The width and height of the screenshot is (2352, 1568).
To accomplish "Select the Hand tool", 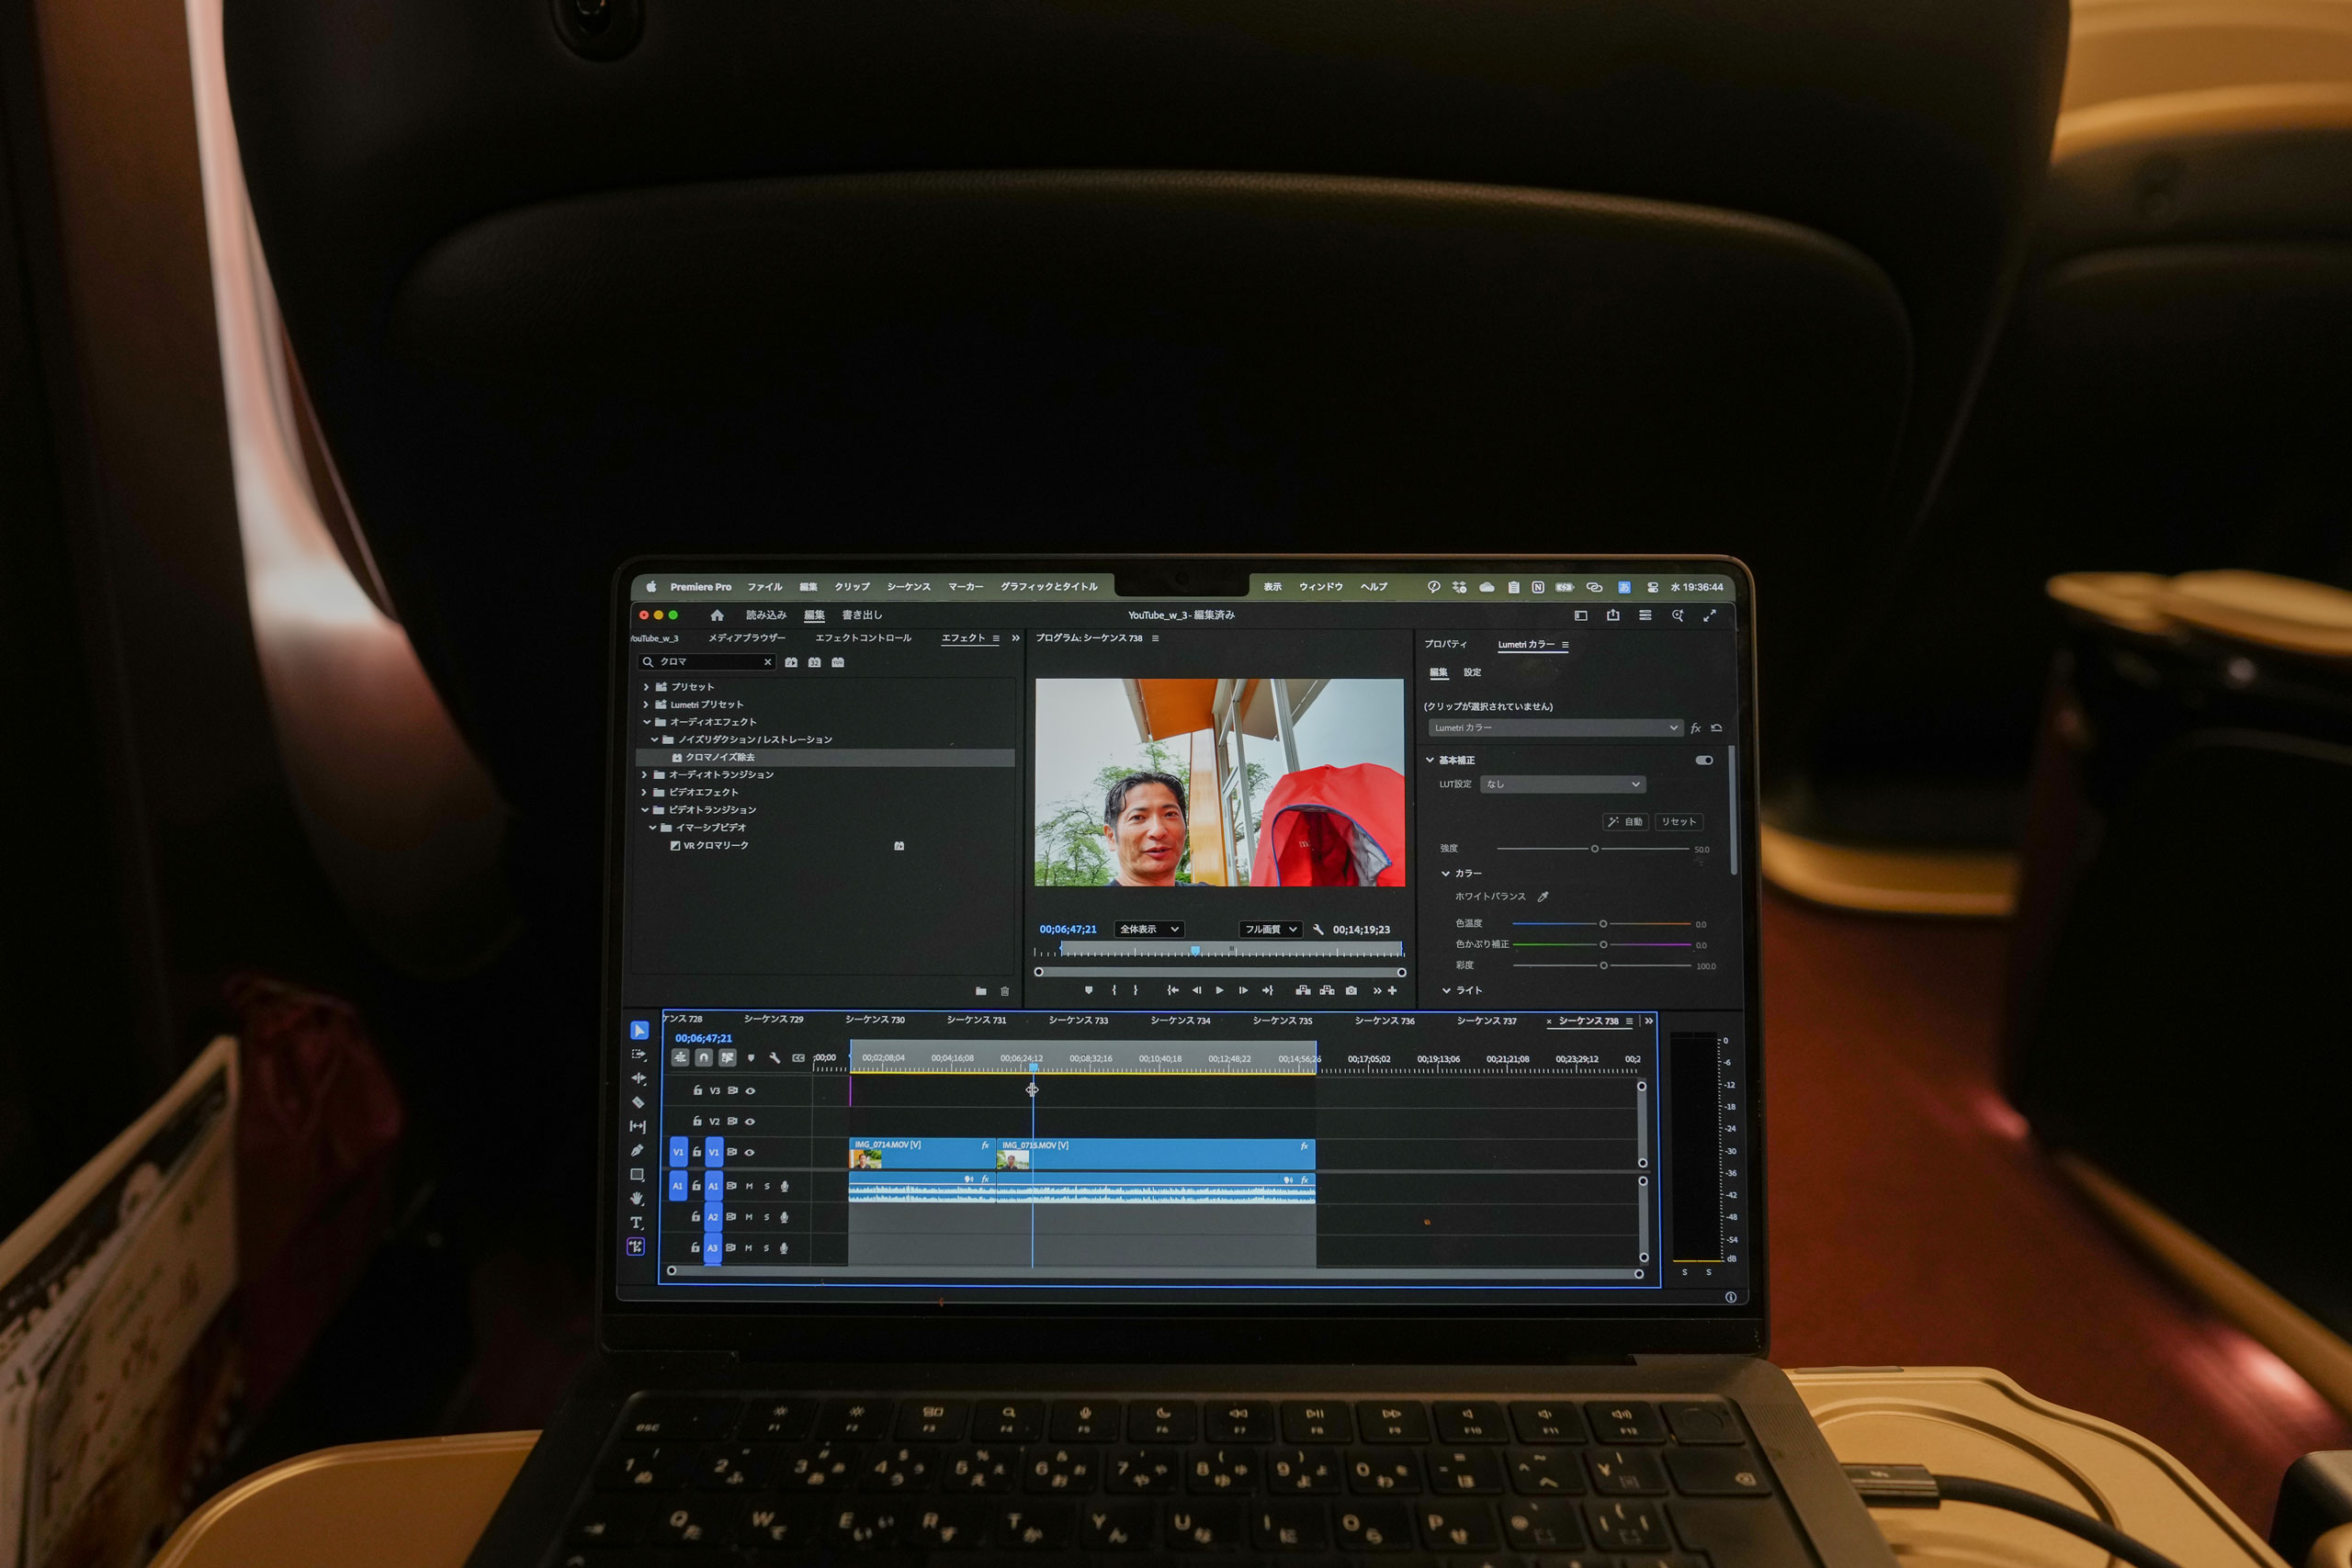I will point(637,1198).
